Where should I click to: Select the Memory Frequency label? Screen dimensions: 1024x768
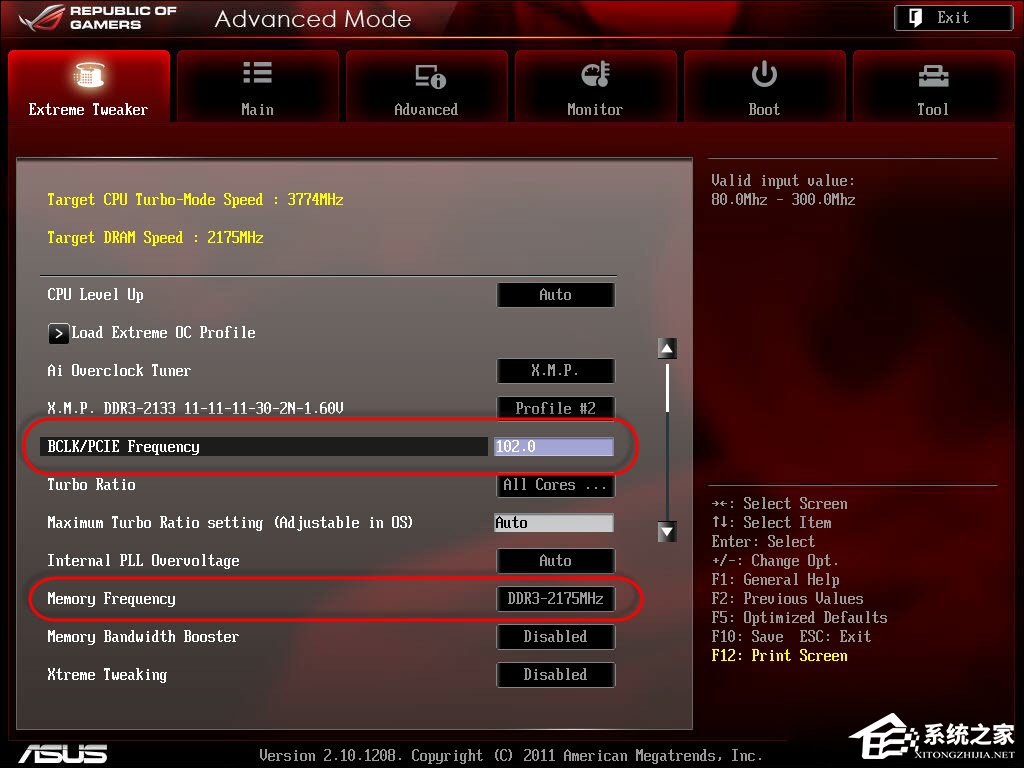click(x=112, y=599)
